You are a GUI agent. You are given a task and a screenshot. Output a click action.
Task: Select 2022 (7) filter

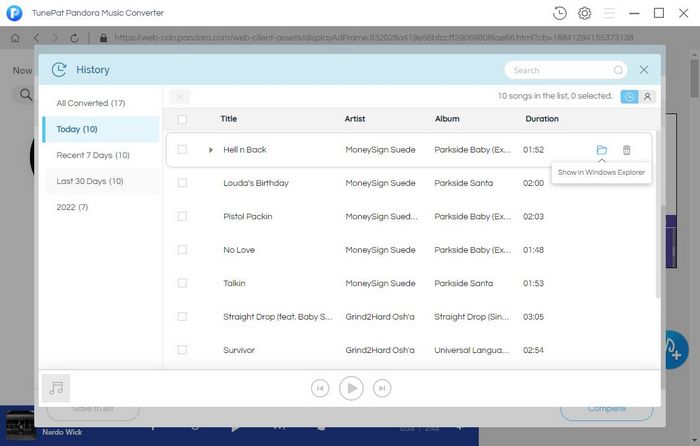[101, 207]
